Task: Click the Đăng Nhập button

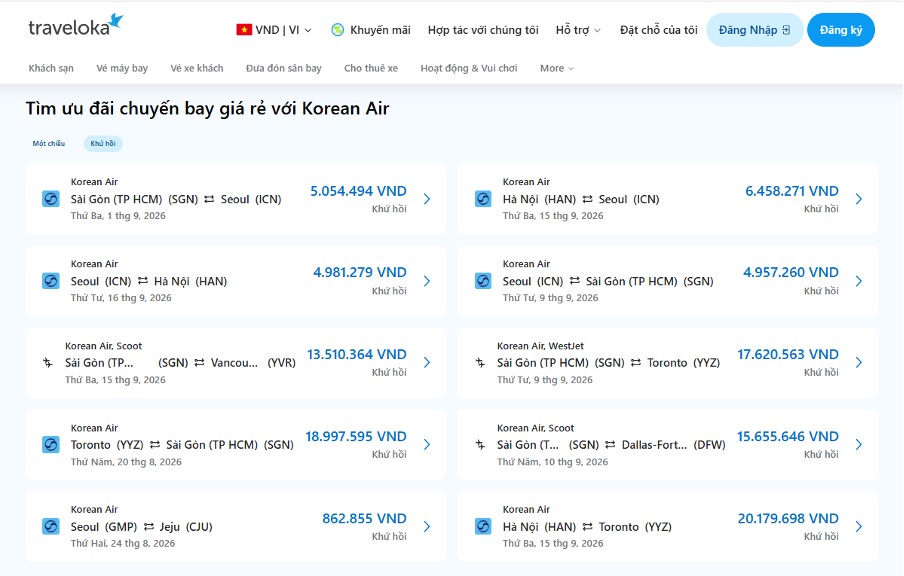Action: [755, 30]
